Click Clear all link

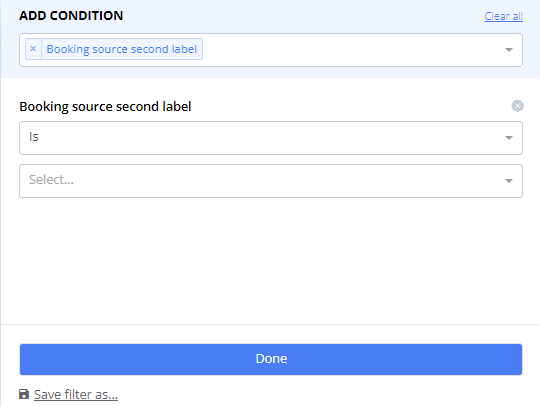pyautogui.click(x=503, y=16)
